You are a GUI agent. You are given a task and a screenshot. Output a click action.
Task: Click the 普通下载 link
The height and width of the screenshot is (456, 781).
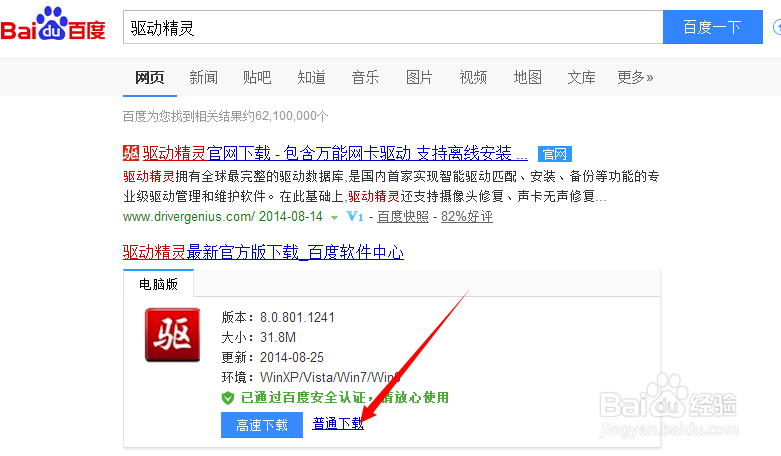(338, 424)
